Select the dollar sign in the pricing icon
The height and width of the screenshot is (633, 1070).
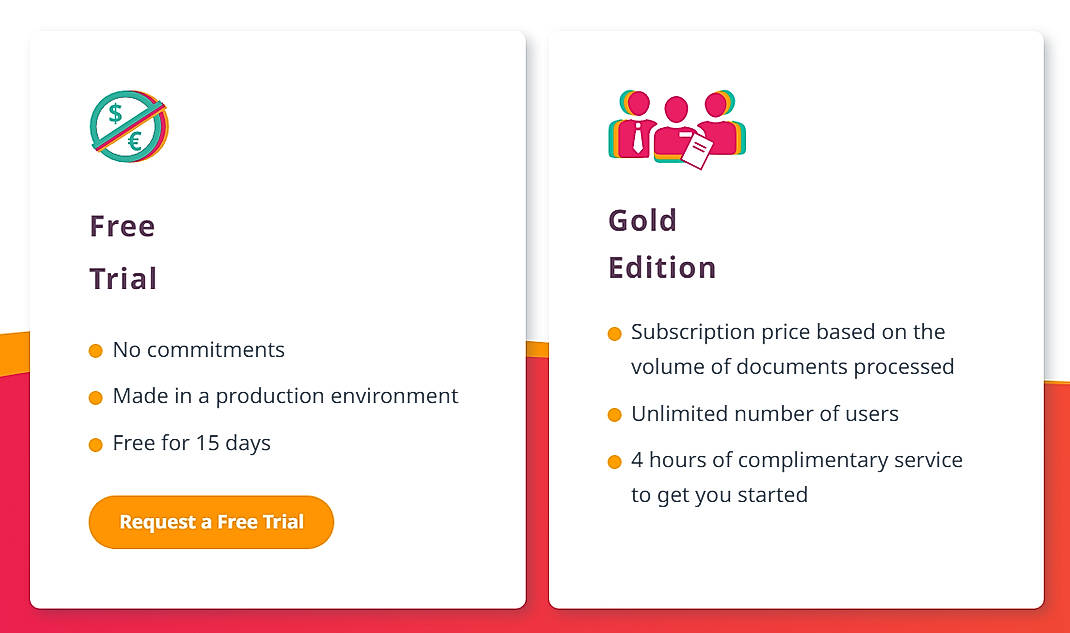112,112
